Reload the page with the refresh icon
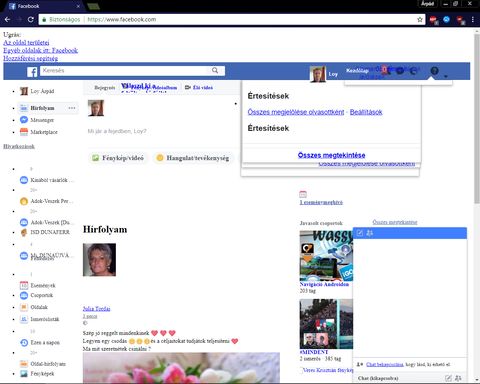Image resolution: width=480 pixels, height=384 pixels. (x=30, y=19)
